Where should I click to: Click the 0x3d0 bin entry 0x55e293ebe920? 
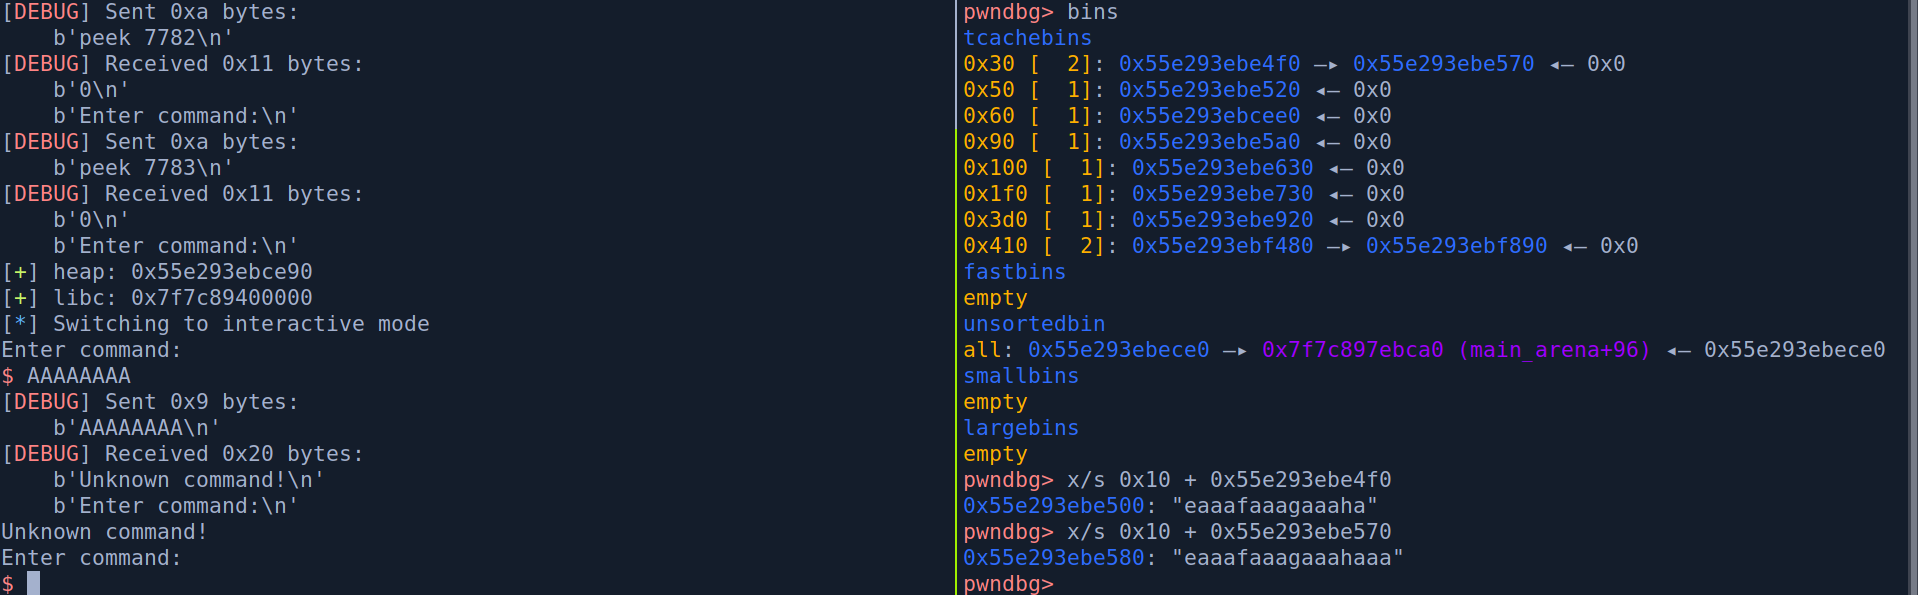[x=1222, y=220]
